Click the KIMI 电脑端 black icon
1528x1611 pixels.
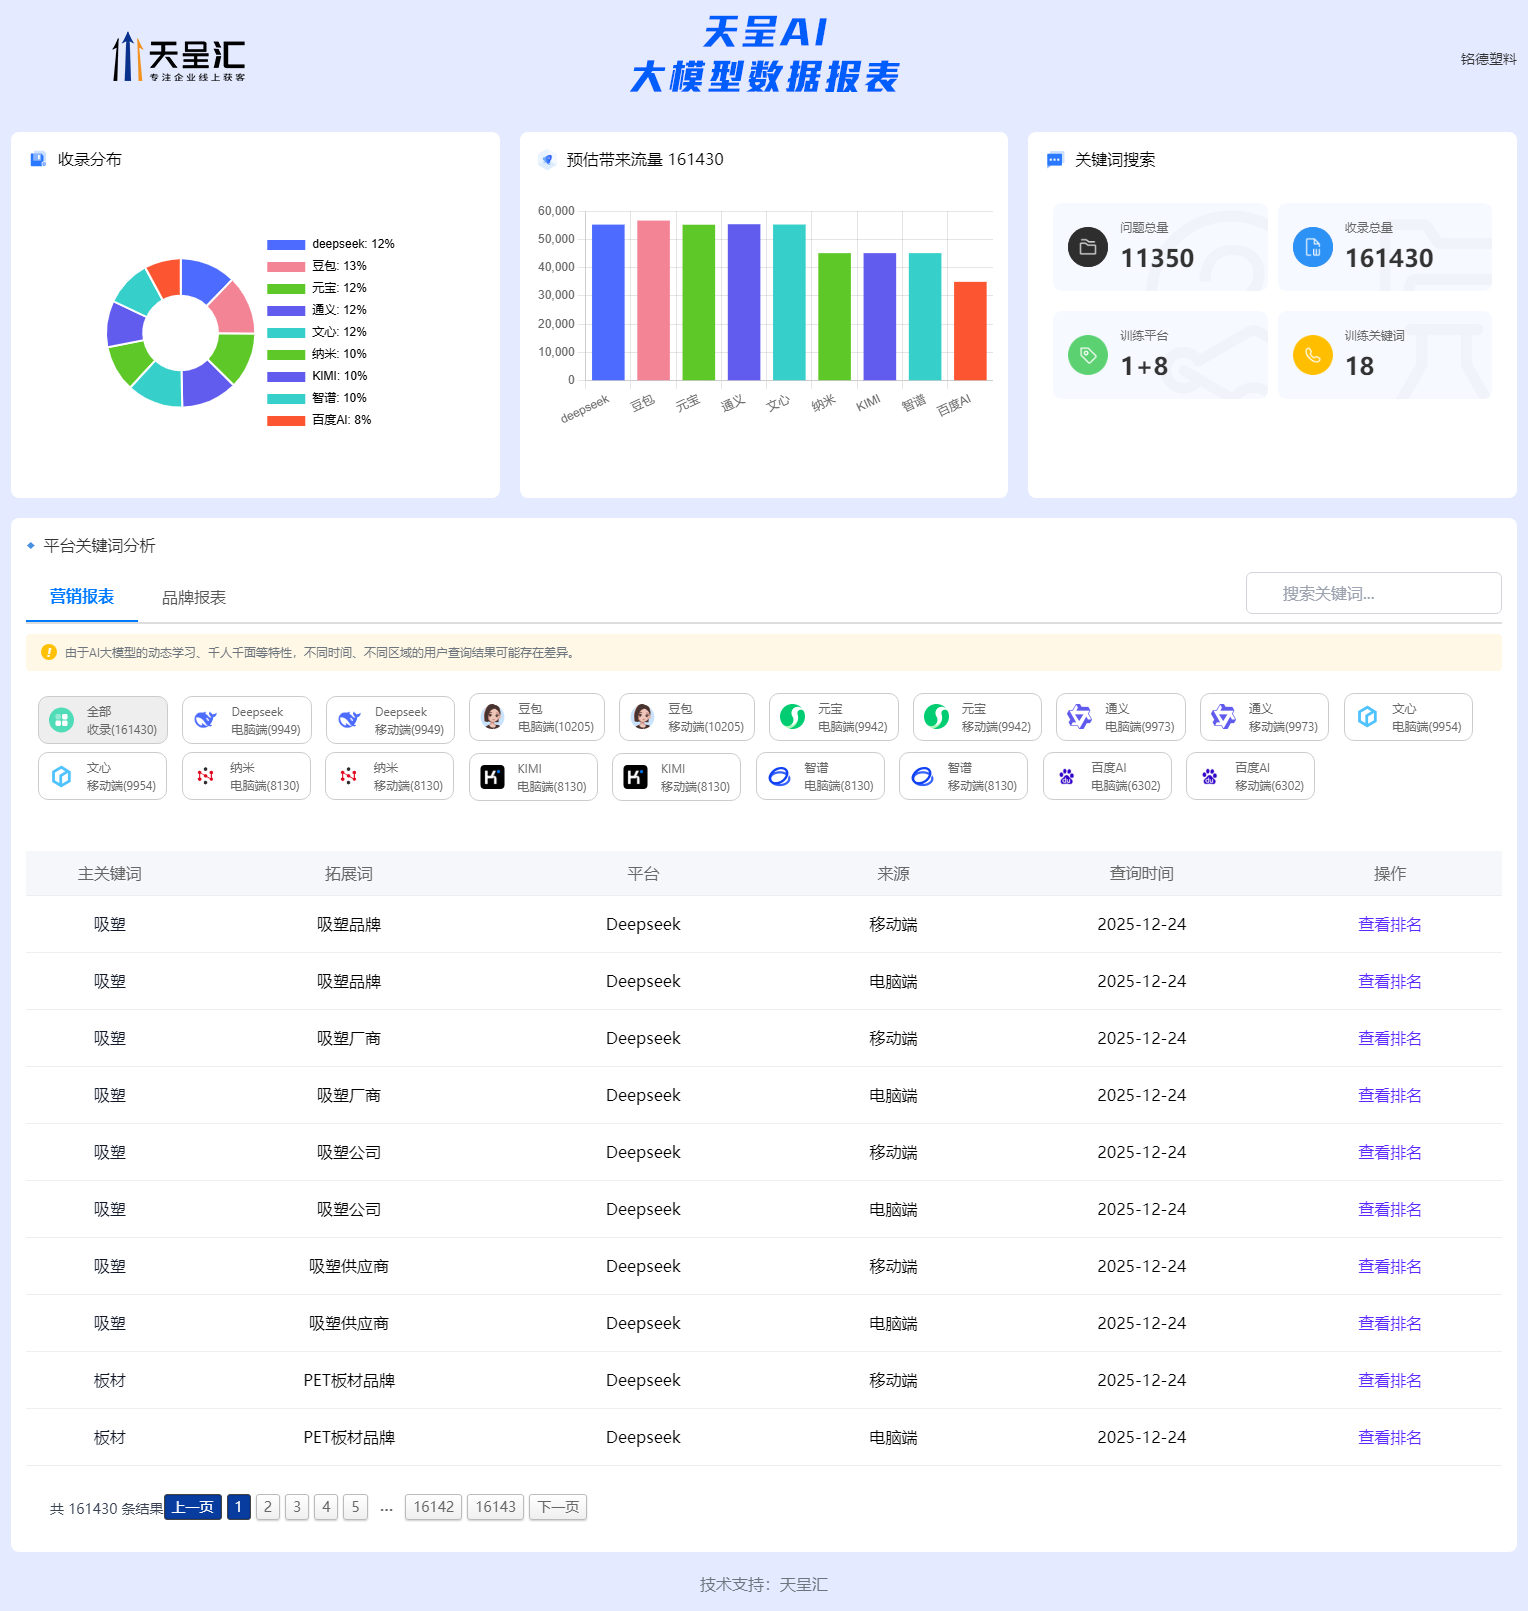(x=492, y=777)
